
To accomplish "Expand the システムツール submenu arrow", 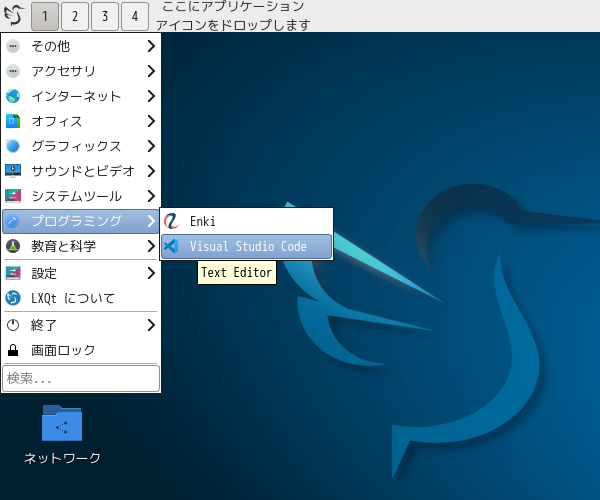I will coord(152,196).
